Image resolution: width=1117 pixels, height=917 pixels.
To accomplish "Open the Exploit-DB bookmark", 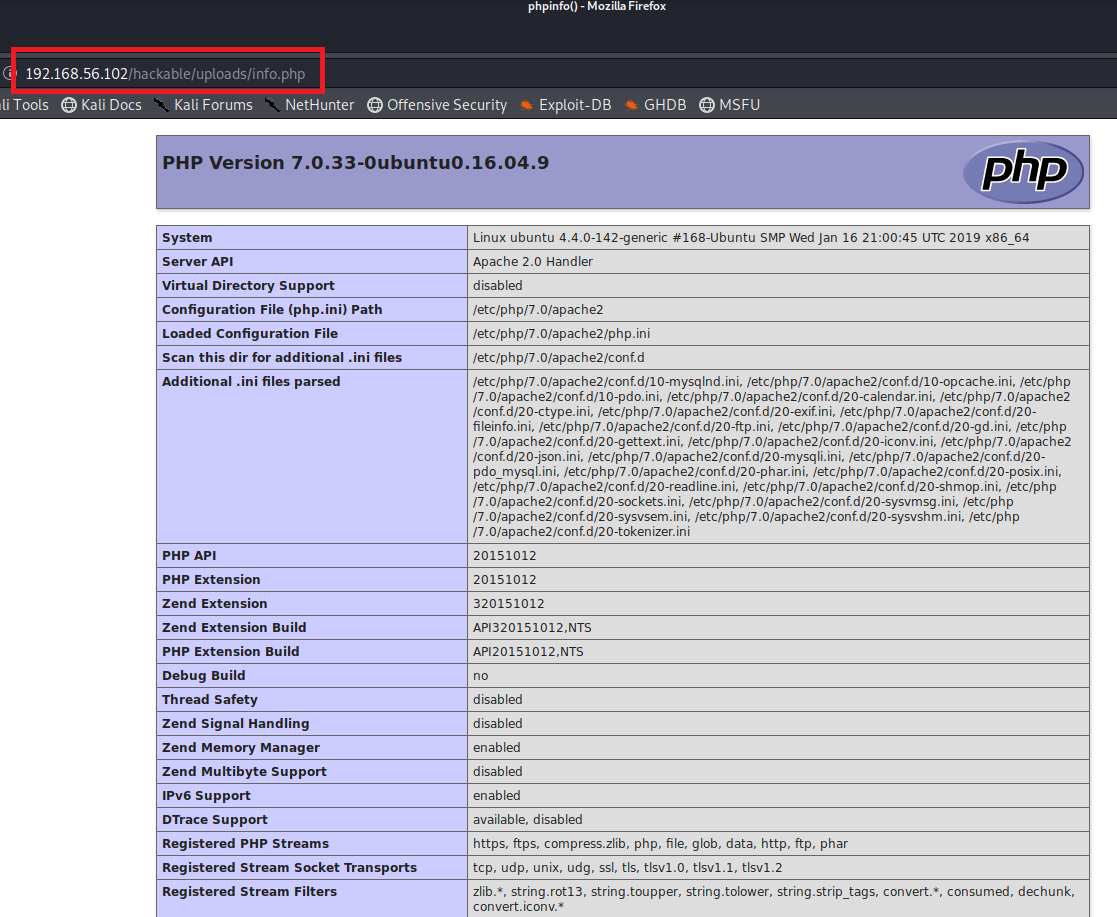I will 565,105.
